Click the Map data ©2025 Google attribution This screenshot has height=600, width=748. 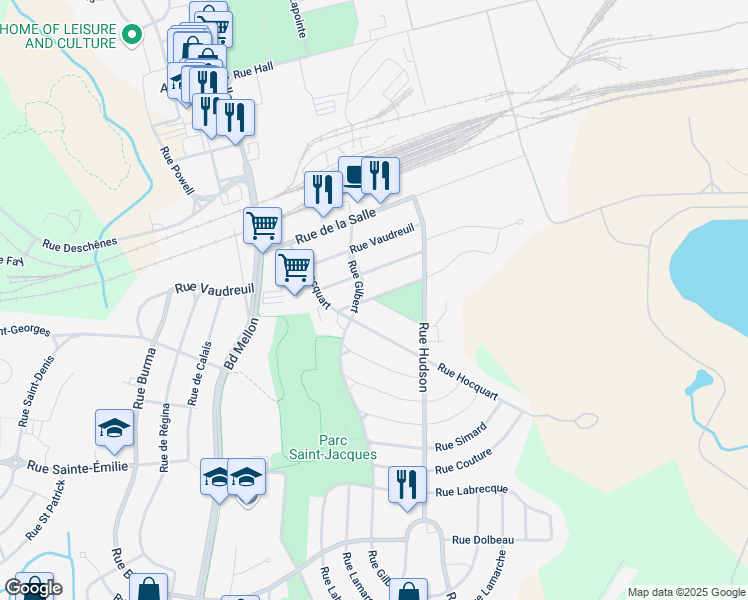coord(687,592)
